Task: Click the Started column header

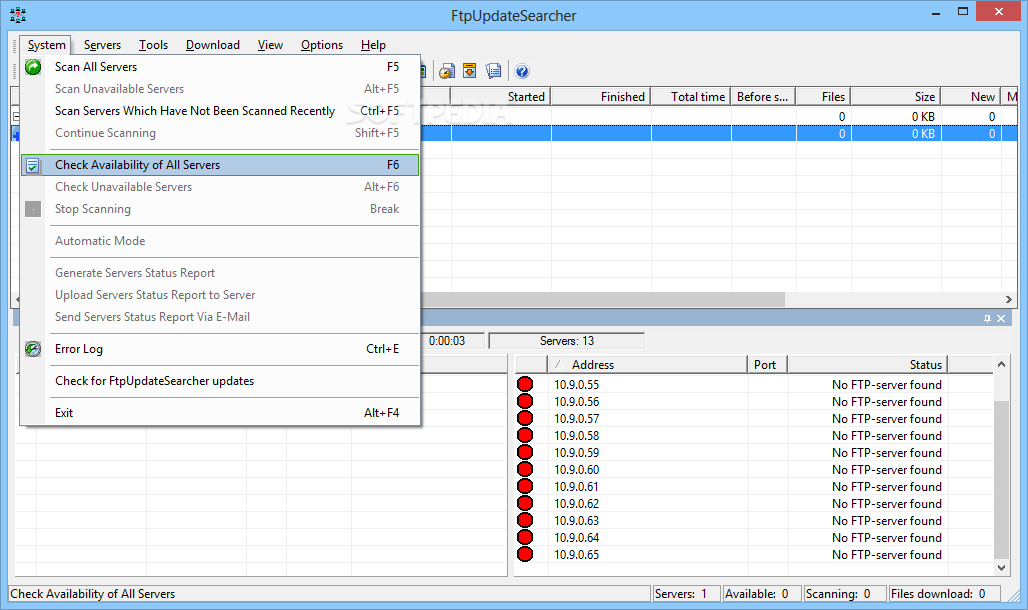Action: pyautogui.click(x=500, y=96)
